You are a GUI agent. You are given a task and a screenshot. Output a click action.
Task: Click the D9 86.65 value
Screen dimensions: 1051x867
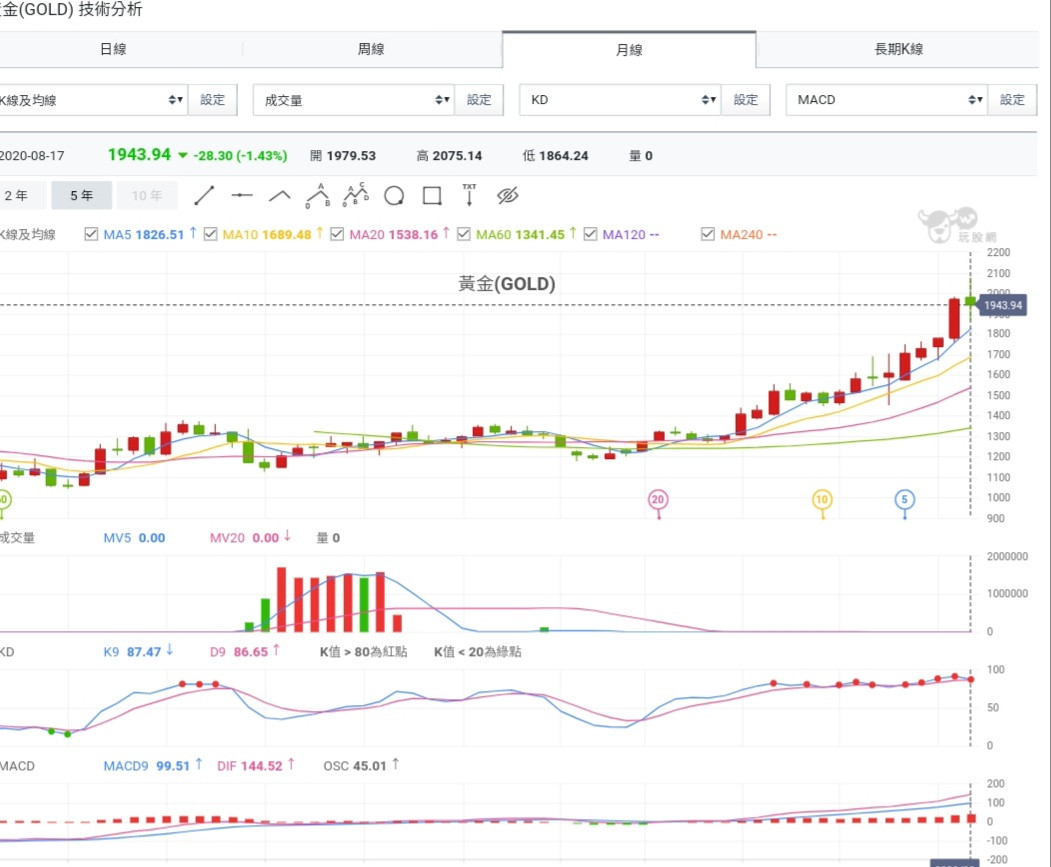[x=245, y=652]
